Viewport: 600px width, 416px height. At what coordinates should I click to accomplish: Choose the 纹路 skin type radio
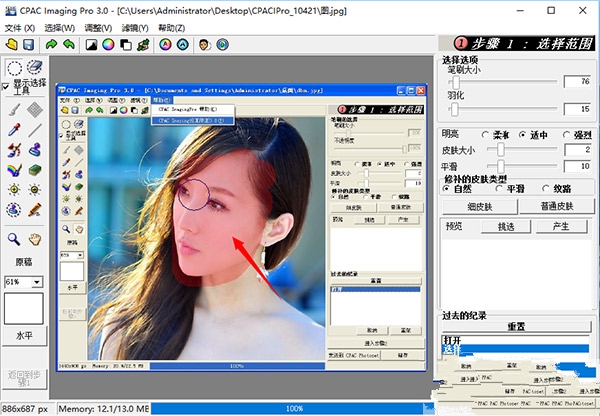coord(545,189)
